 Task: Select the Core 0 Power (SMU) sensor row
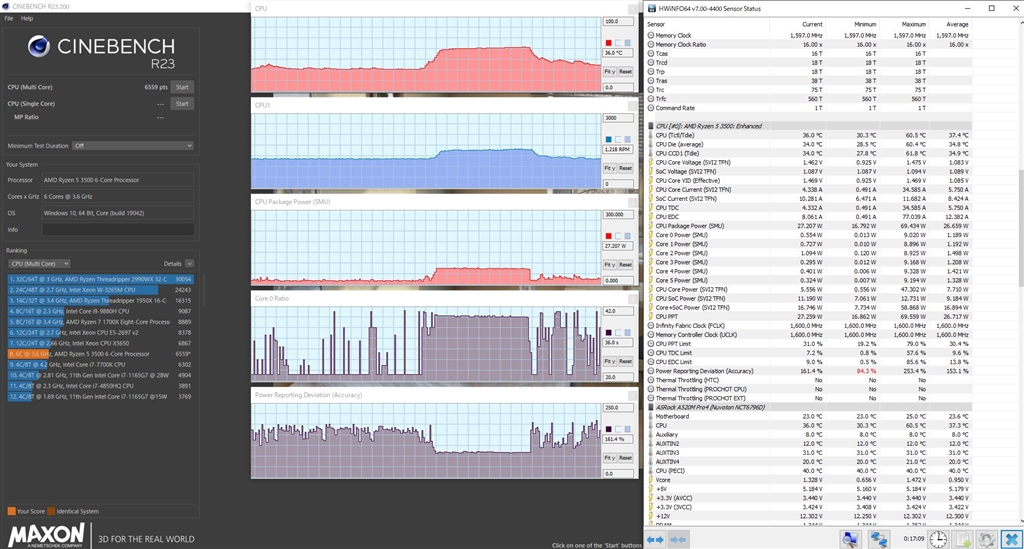point(809,235)
